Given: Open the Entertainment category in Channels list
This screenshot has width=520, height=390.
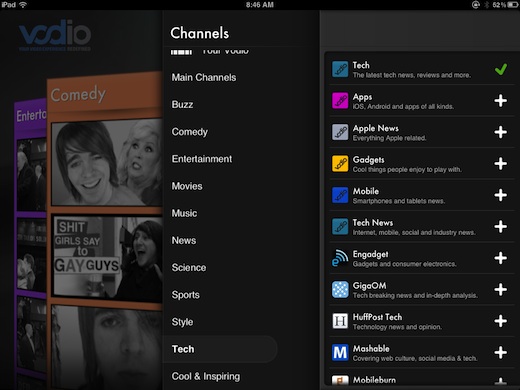Looking at the screenshot, I should click(x=202, y=159).
